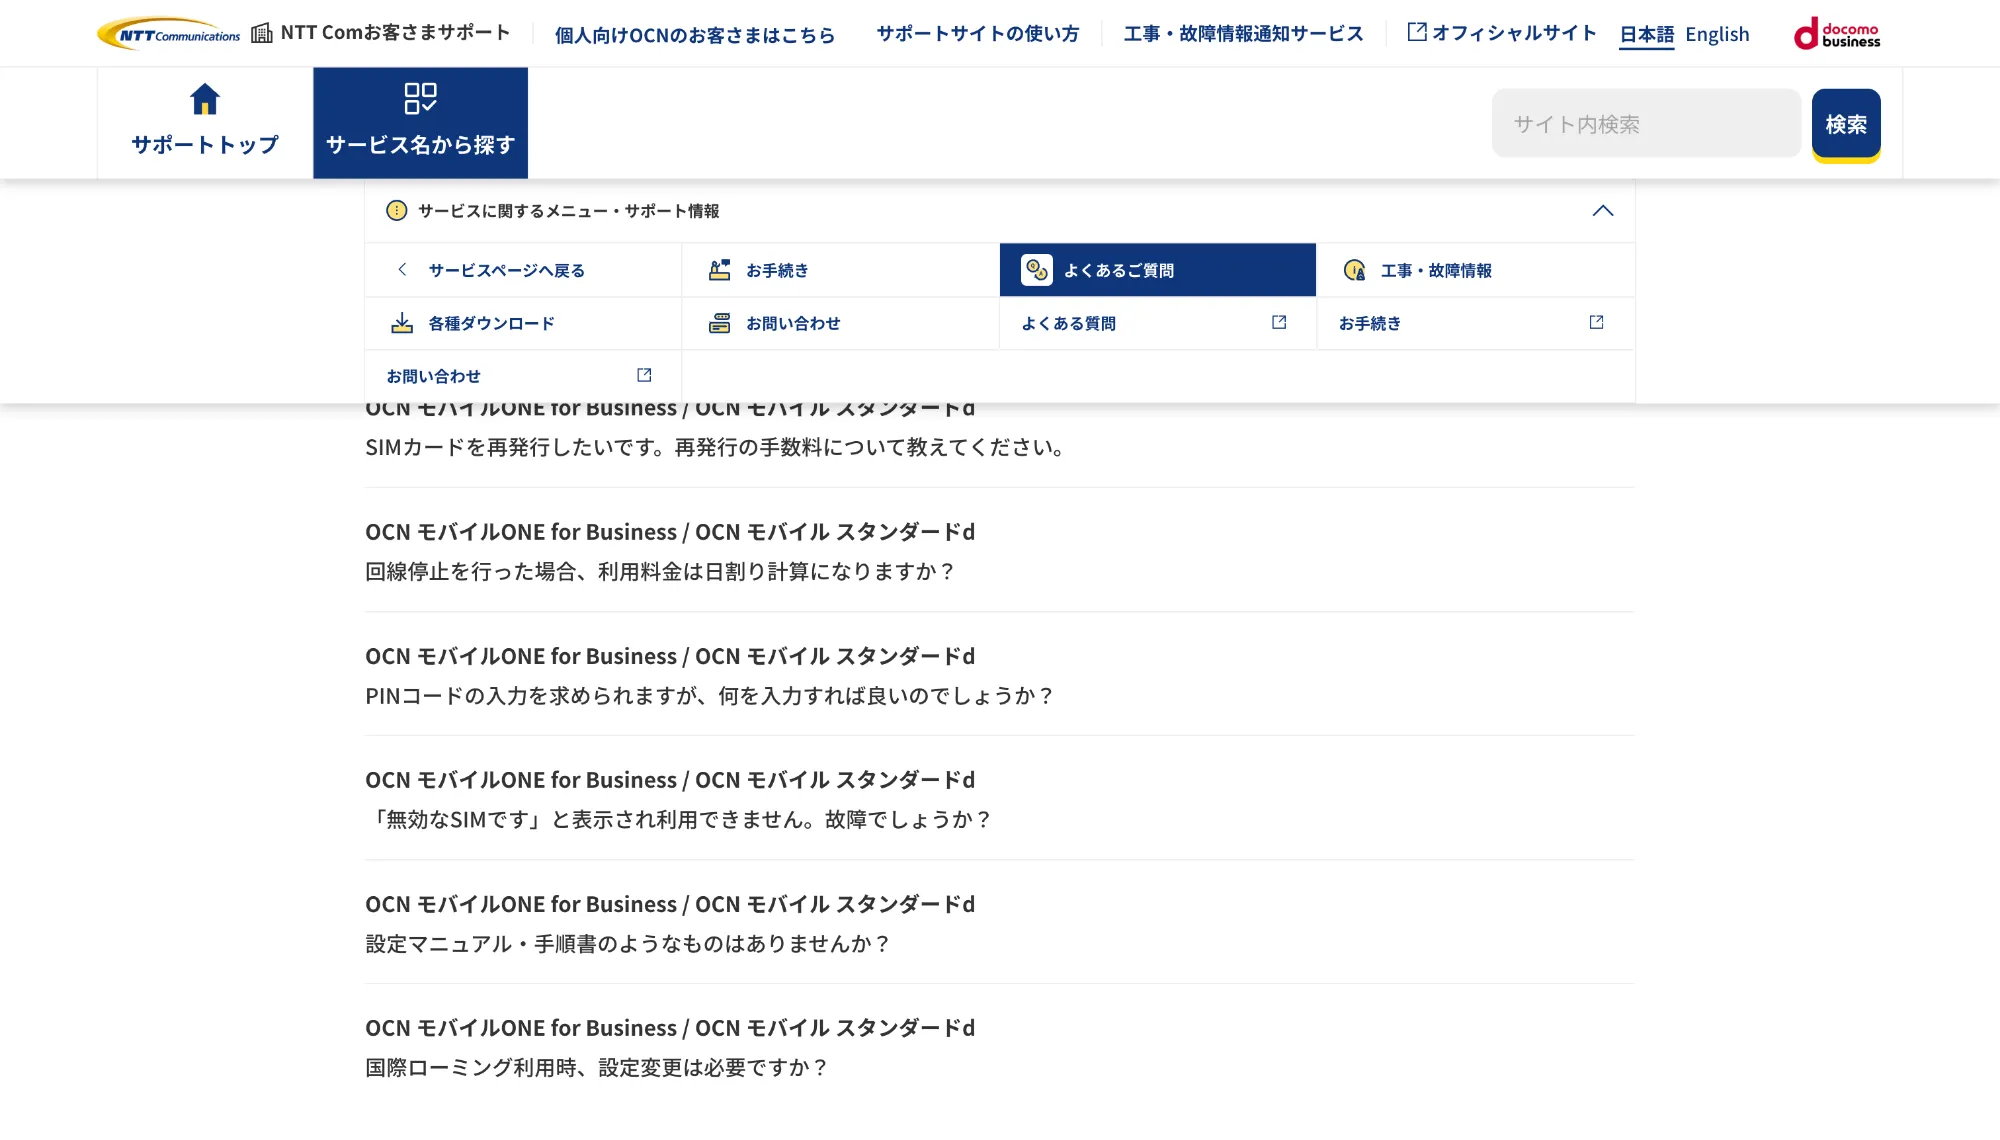The height and width of the screenshot is (1140, 2000).
Task: Click the よくあるご質問 icon on highlighted tab
Action: coord(1036,270)
